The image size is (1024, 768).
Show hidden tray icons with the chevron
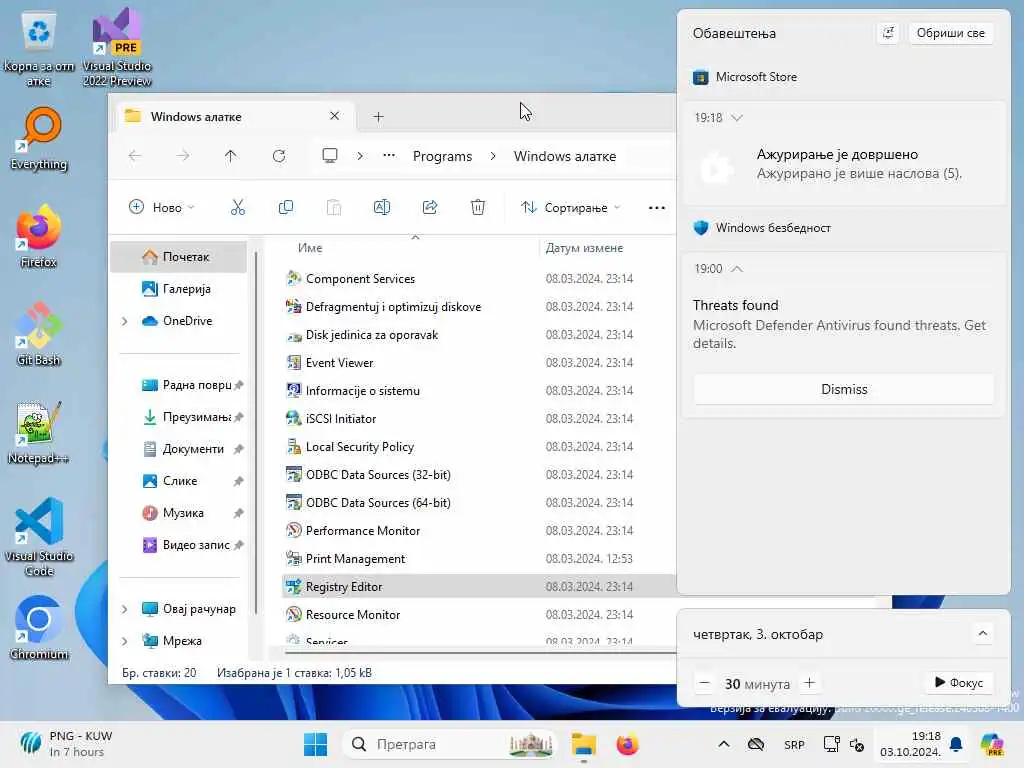click(x=724, y=744)
